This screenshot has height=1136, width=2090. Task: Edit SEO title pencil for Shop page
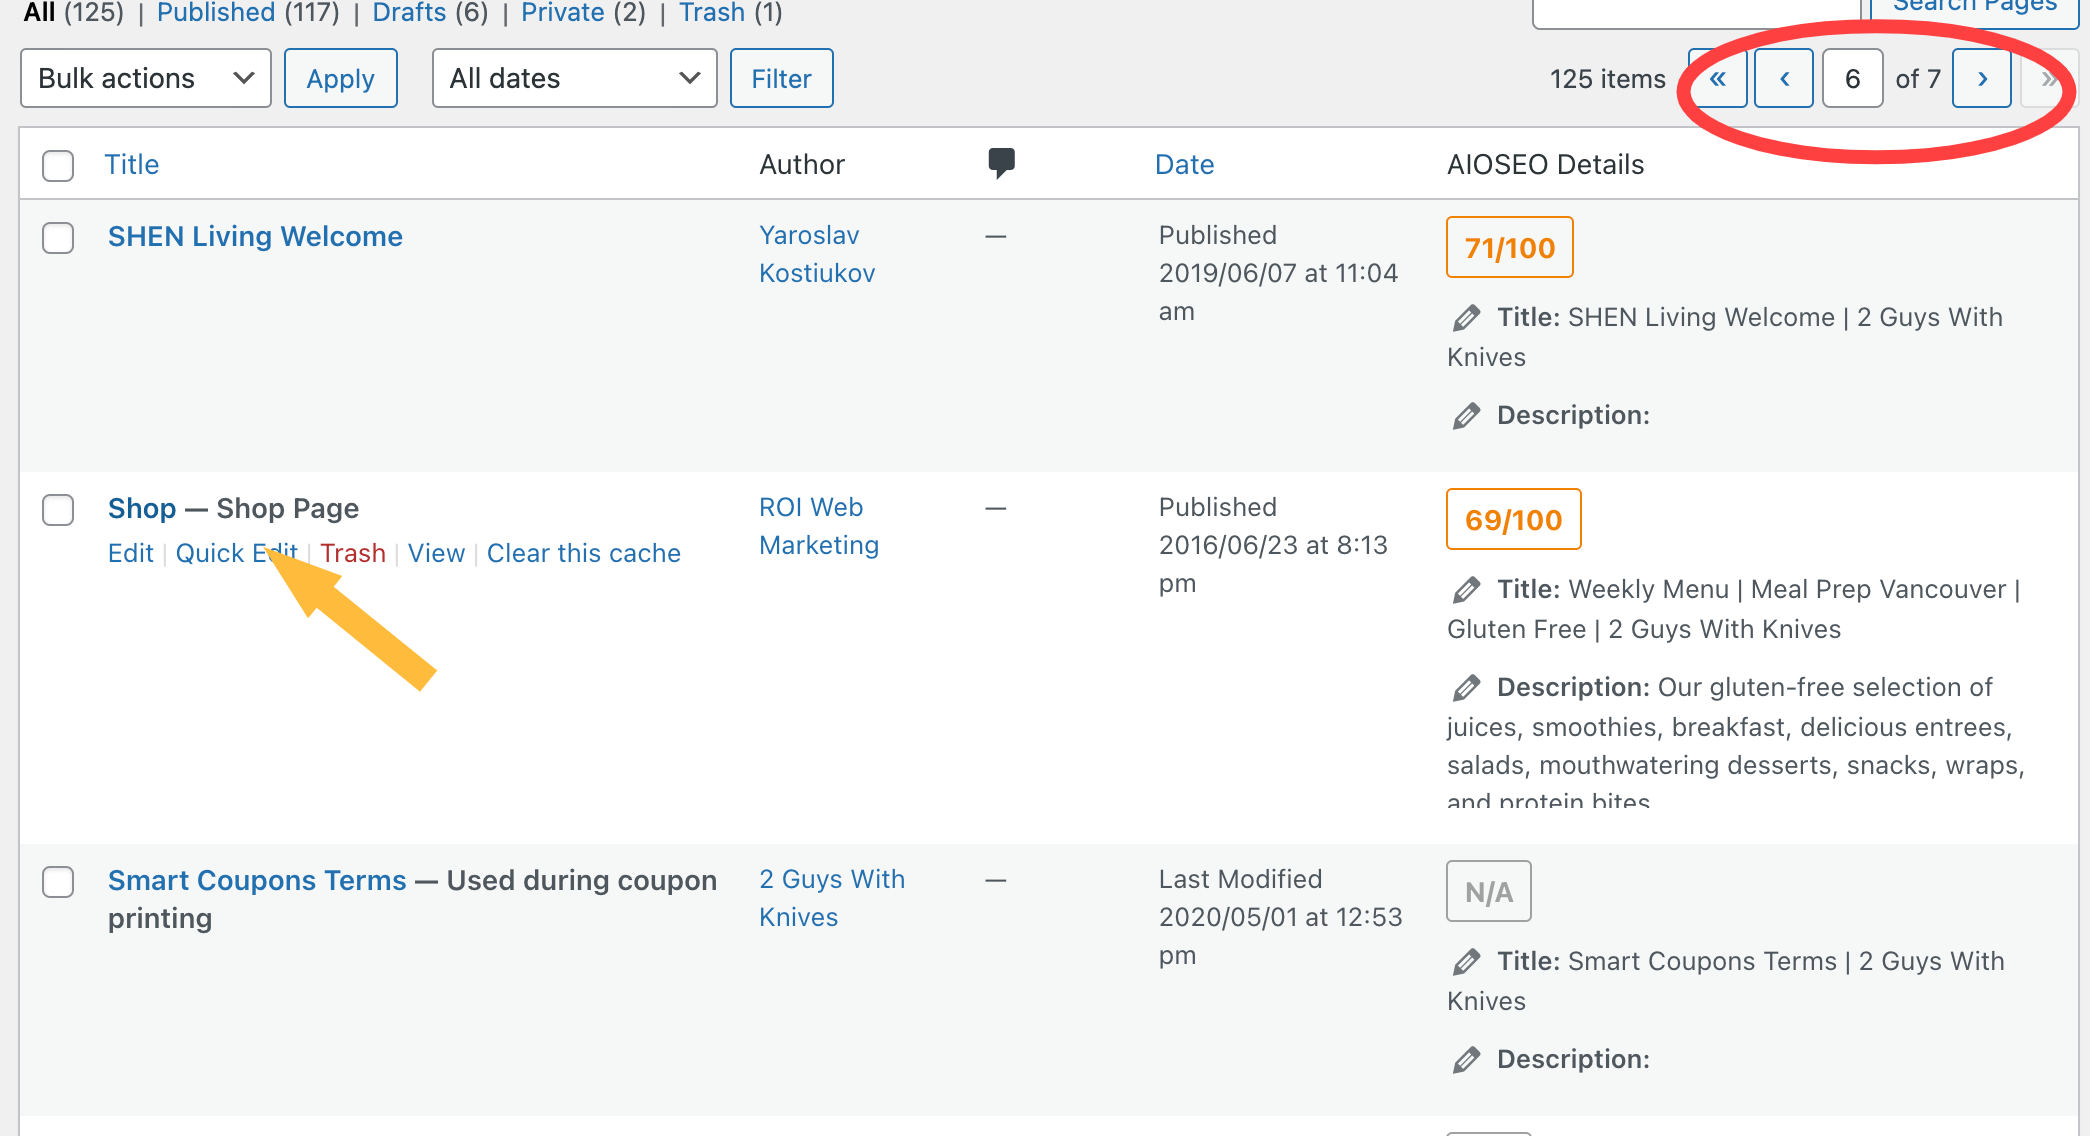[x=1466, y=590]
